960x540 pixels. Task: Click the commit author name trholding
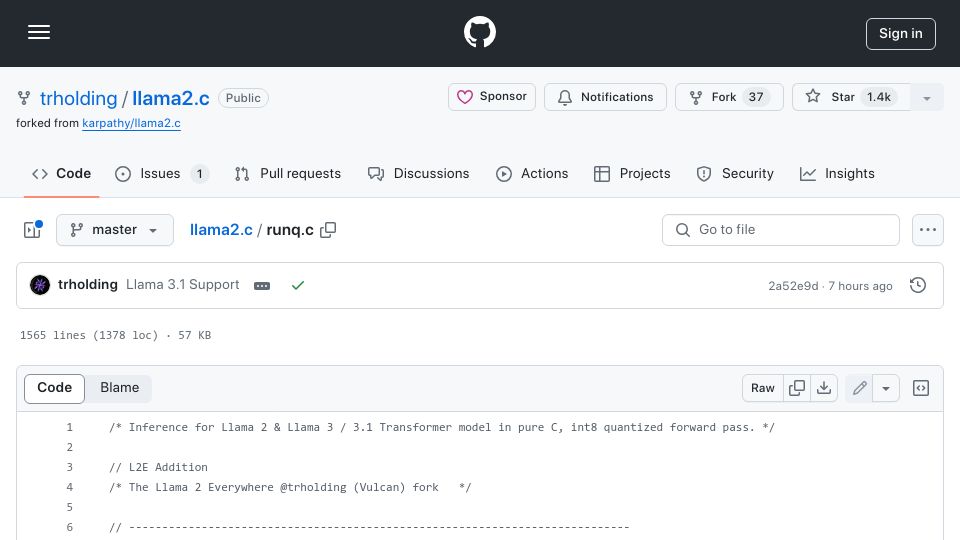click(88, 285)
